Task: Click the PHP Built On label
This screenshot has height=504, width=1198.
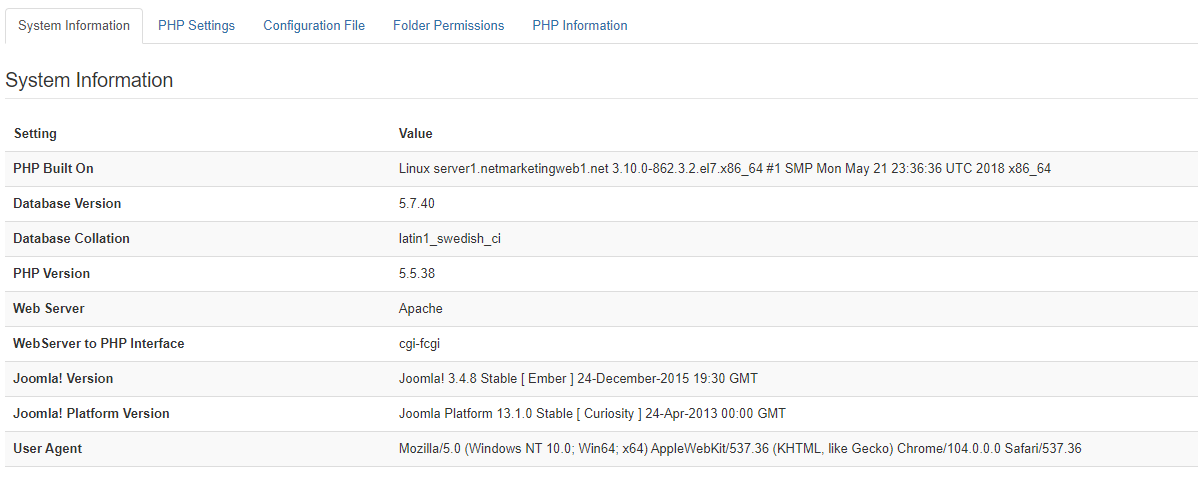Action: pyautogui.click(x=53, y=169)
